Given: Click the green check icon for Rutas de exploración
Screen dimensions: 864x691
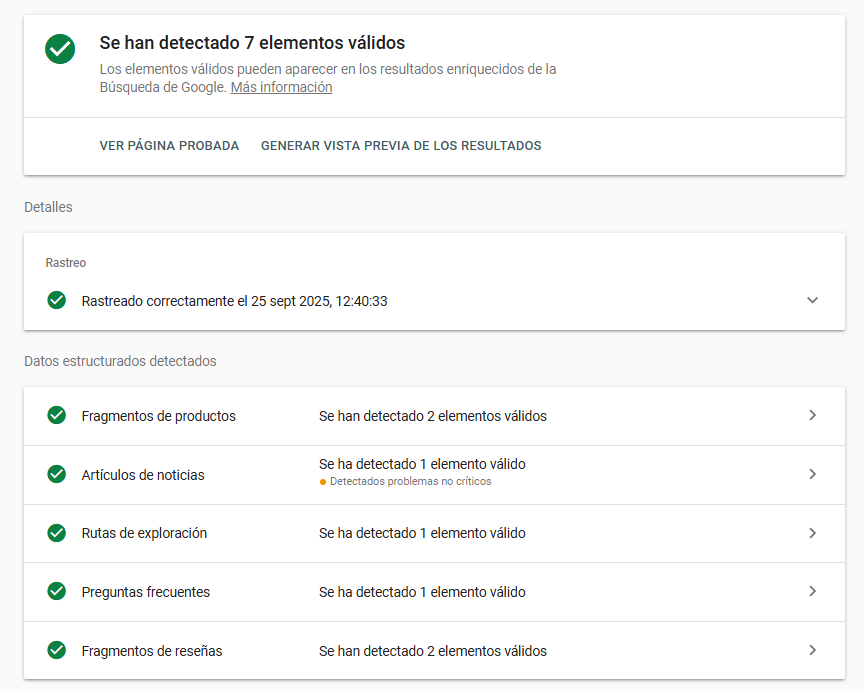Looking at the screenshot, I should click(56, 533).
